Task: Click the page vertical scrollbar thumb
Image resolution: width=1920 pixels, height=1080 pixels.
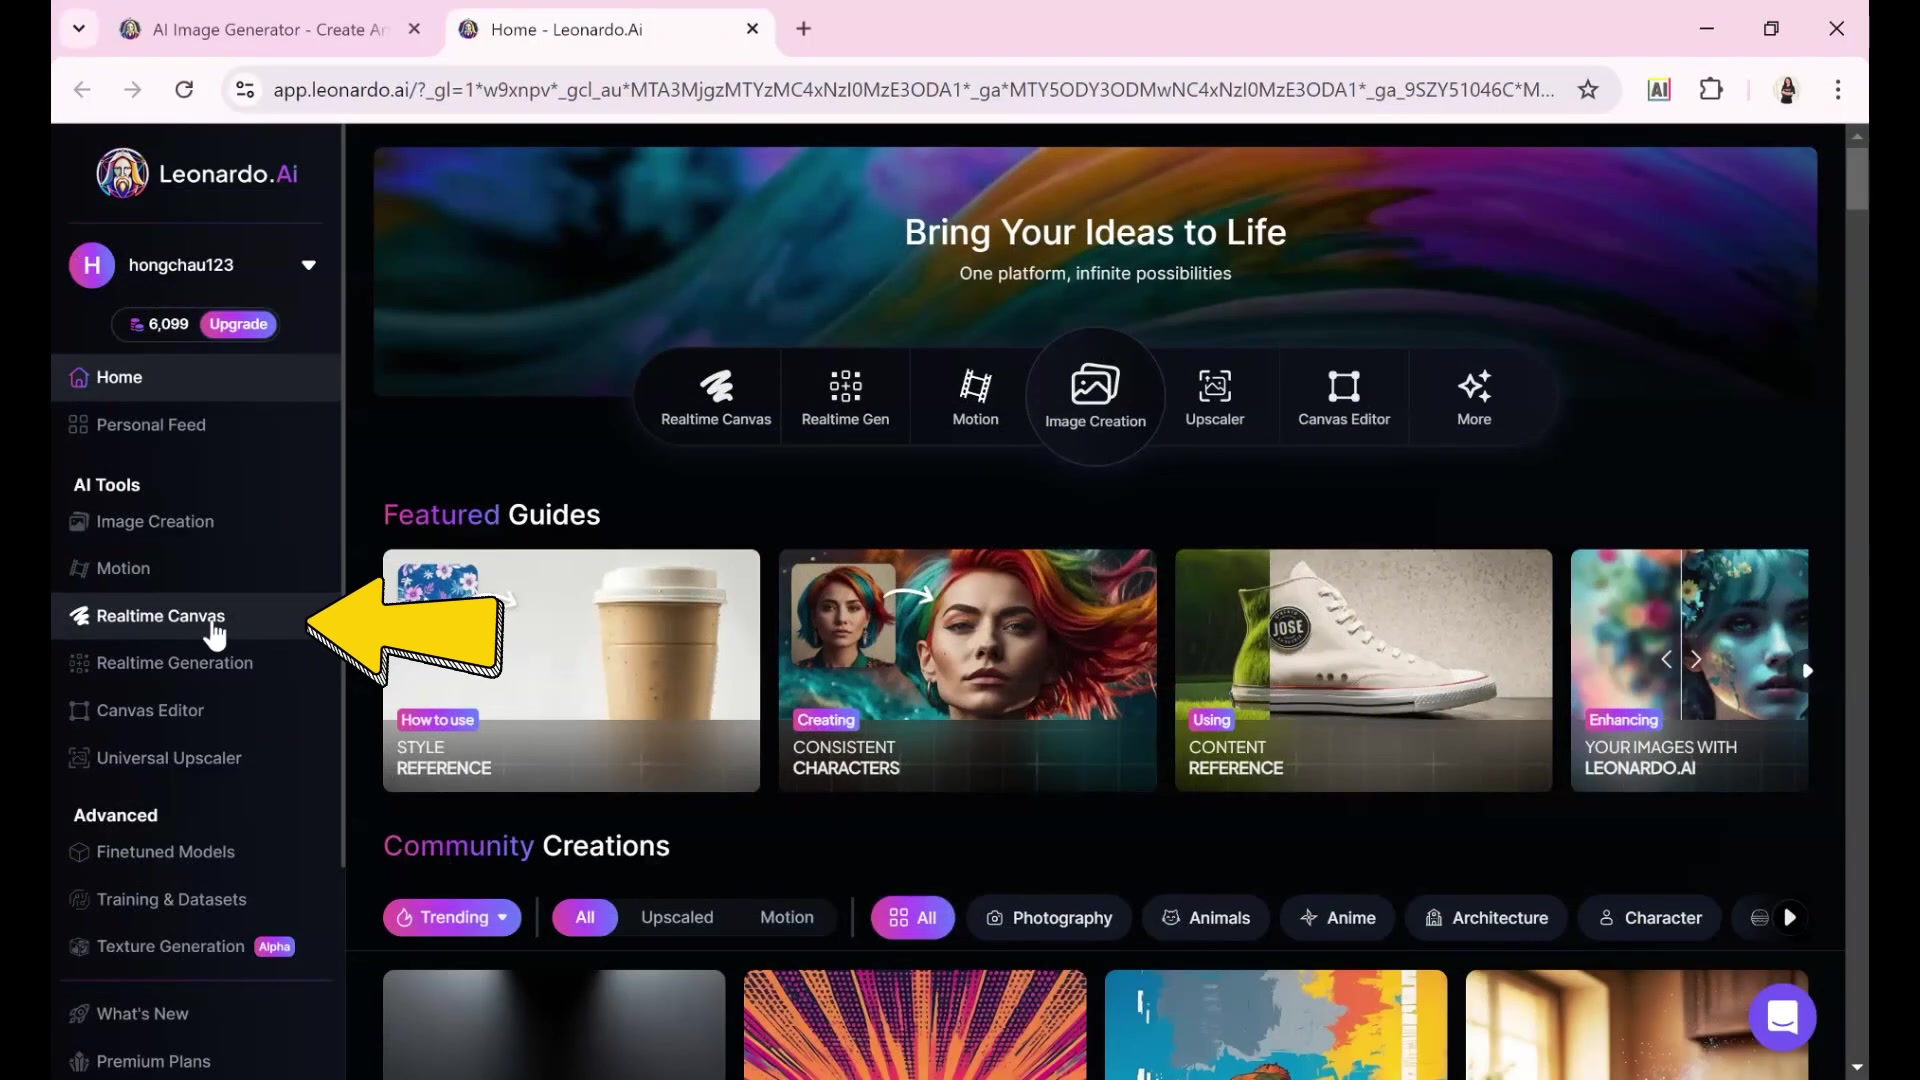Action: [1857, 178]
